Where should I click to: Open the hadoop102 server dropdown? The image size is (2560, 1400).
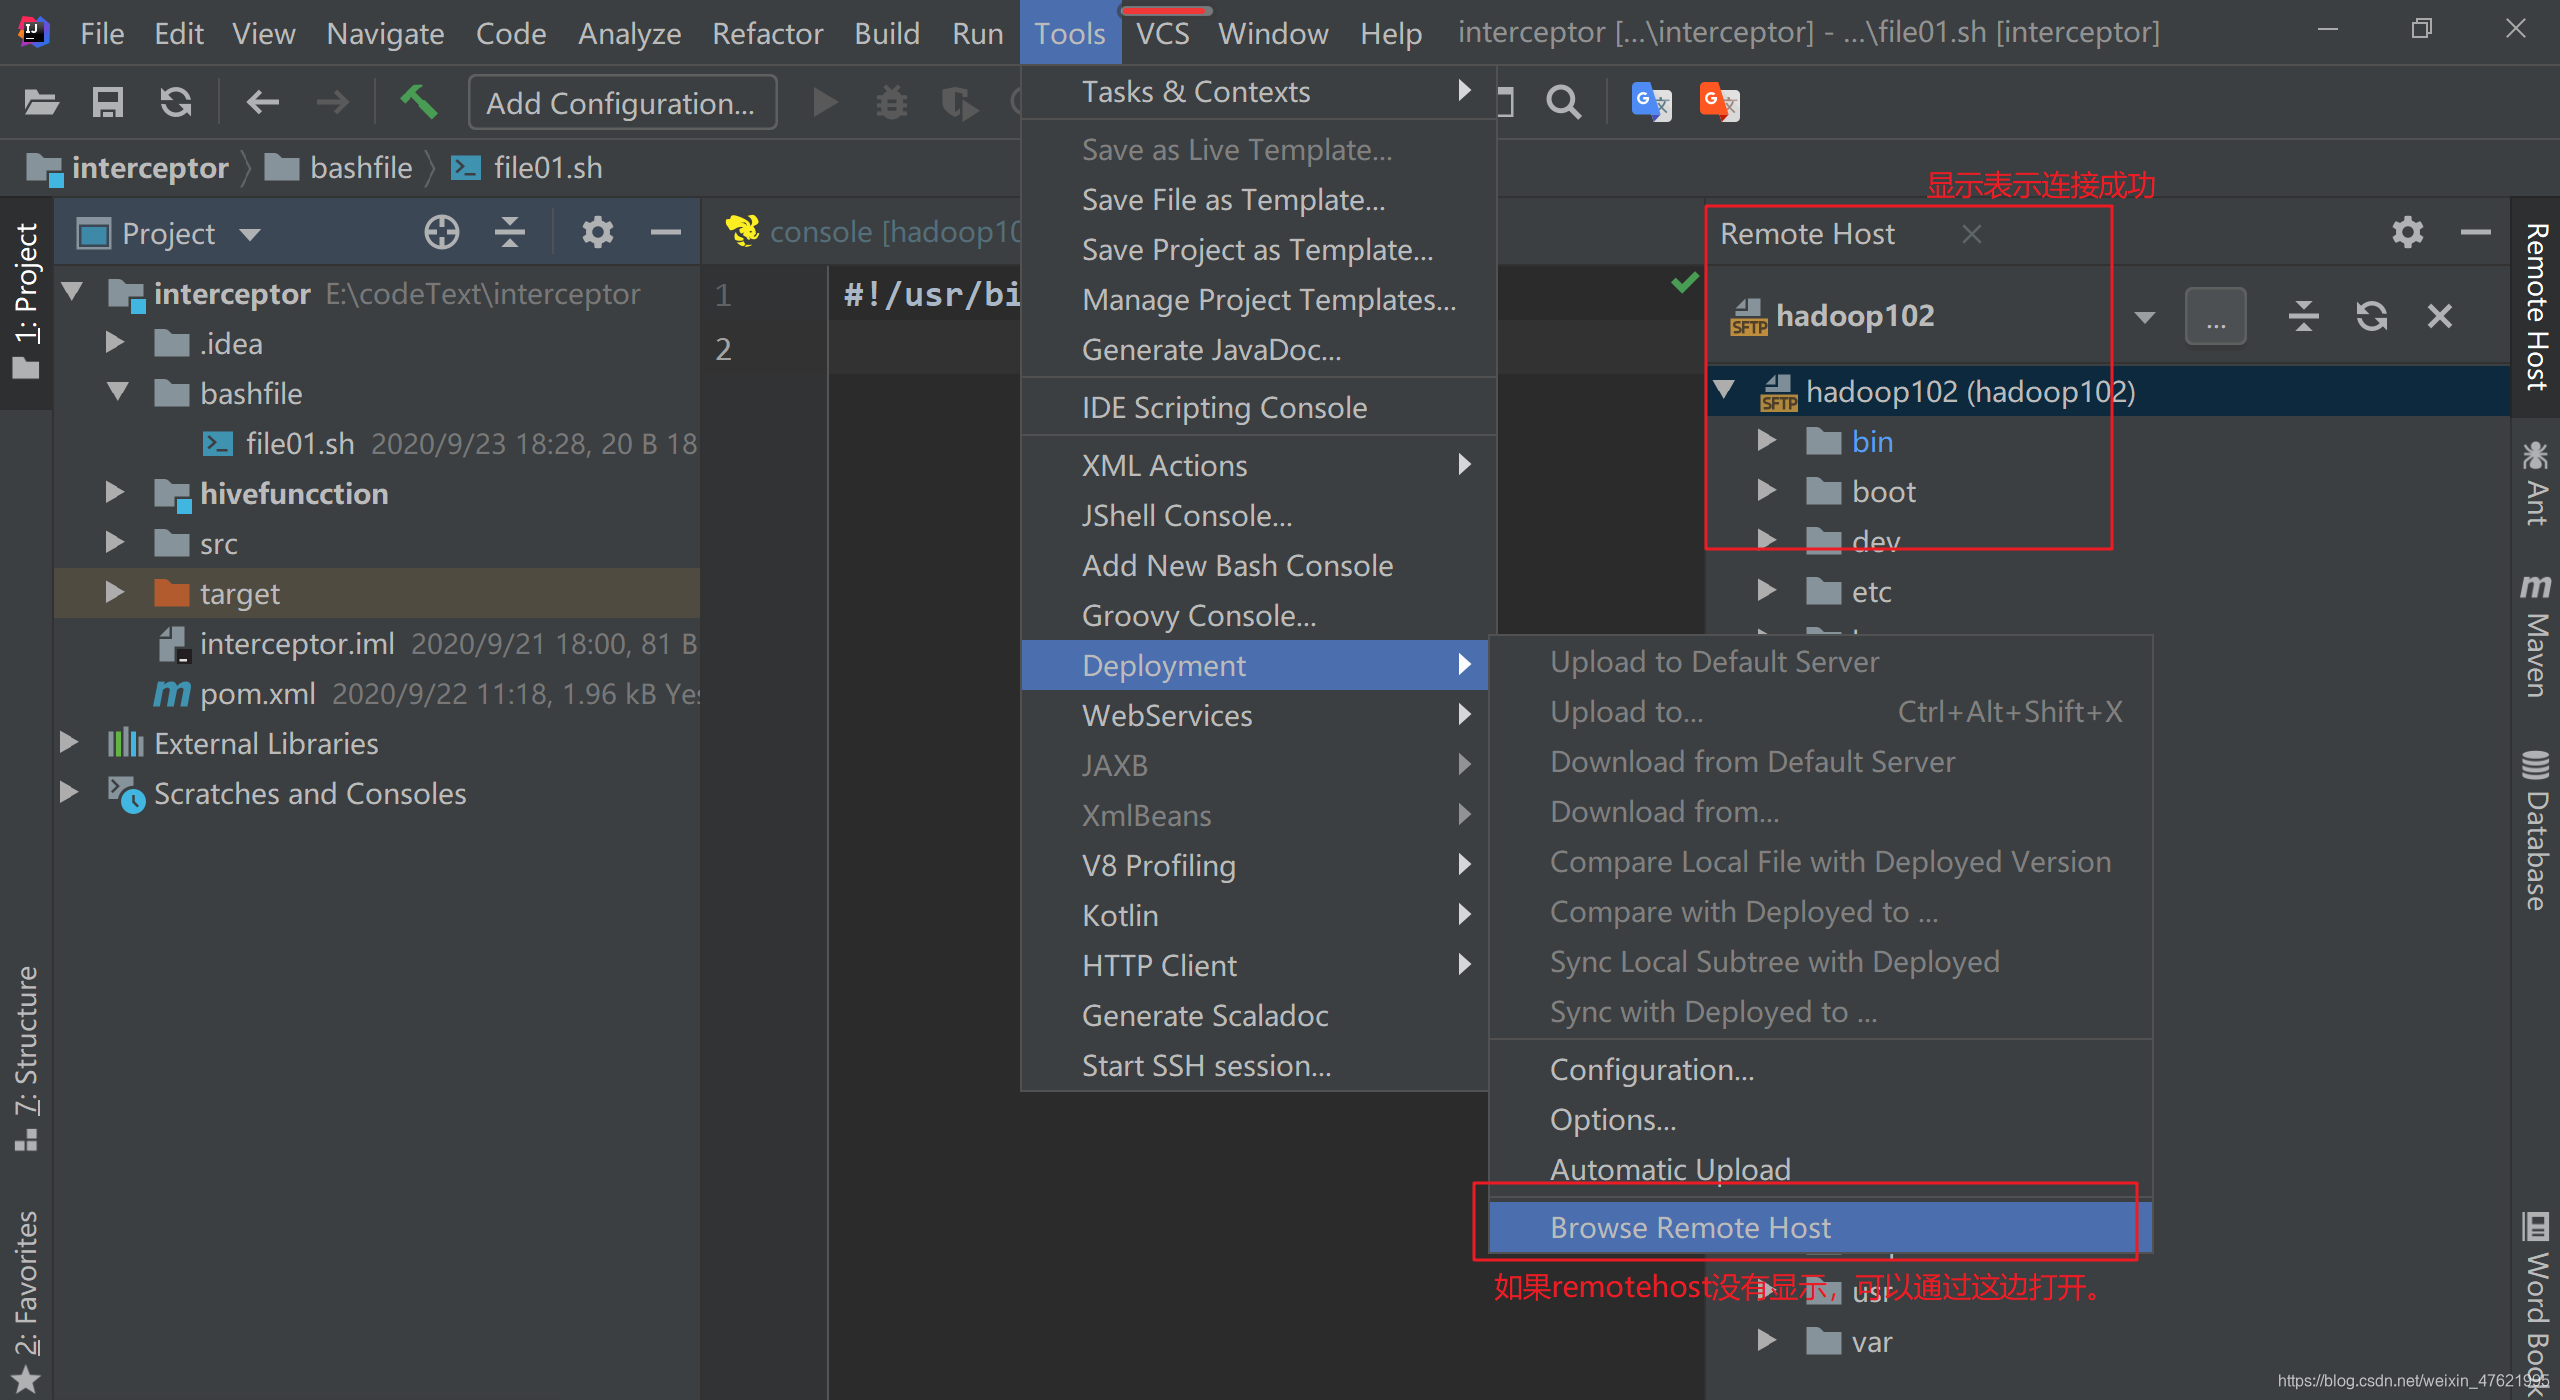click(2143, 318)
